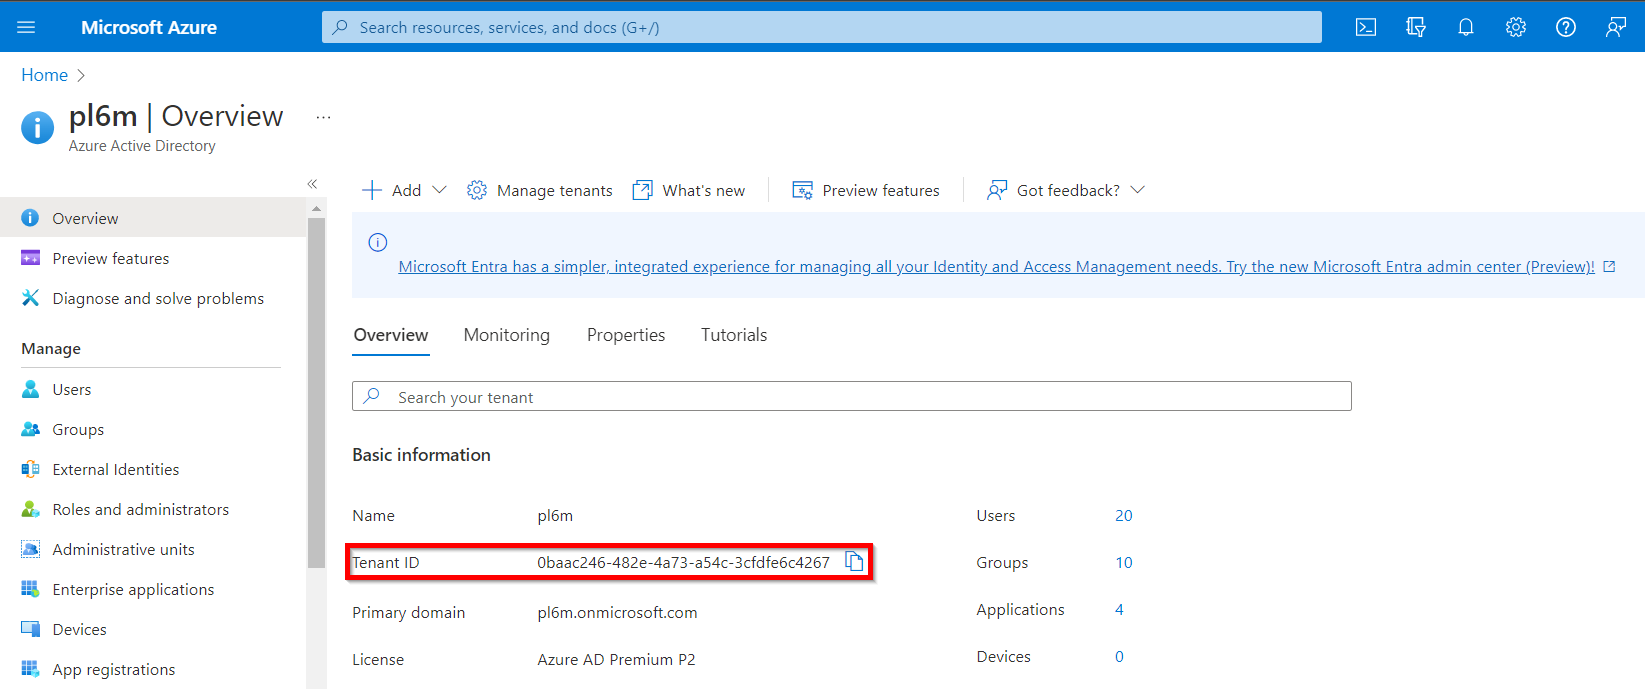
Task: Open the Microsoft Entra admin center link
Action: click(996, 266)
